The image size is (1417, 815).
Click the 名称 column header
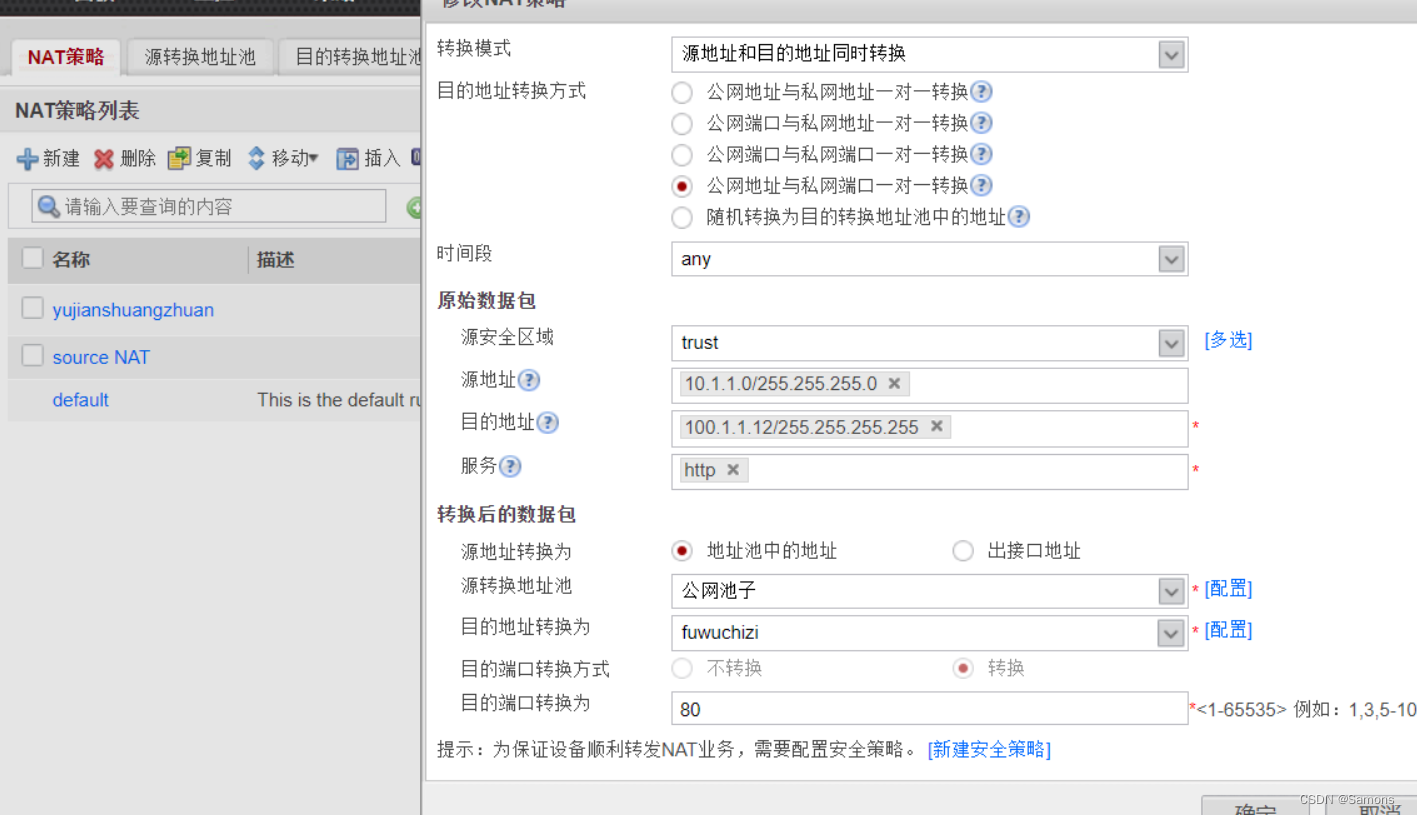pos(71,260)
